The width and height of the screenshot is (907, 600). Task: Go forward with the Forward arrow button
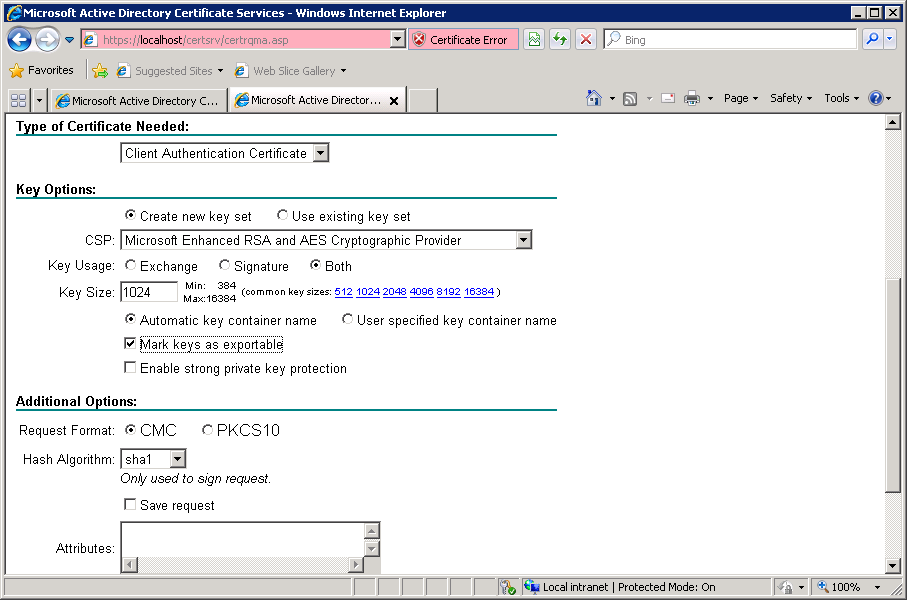47,40
